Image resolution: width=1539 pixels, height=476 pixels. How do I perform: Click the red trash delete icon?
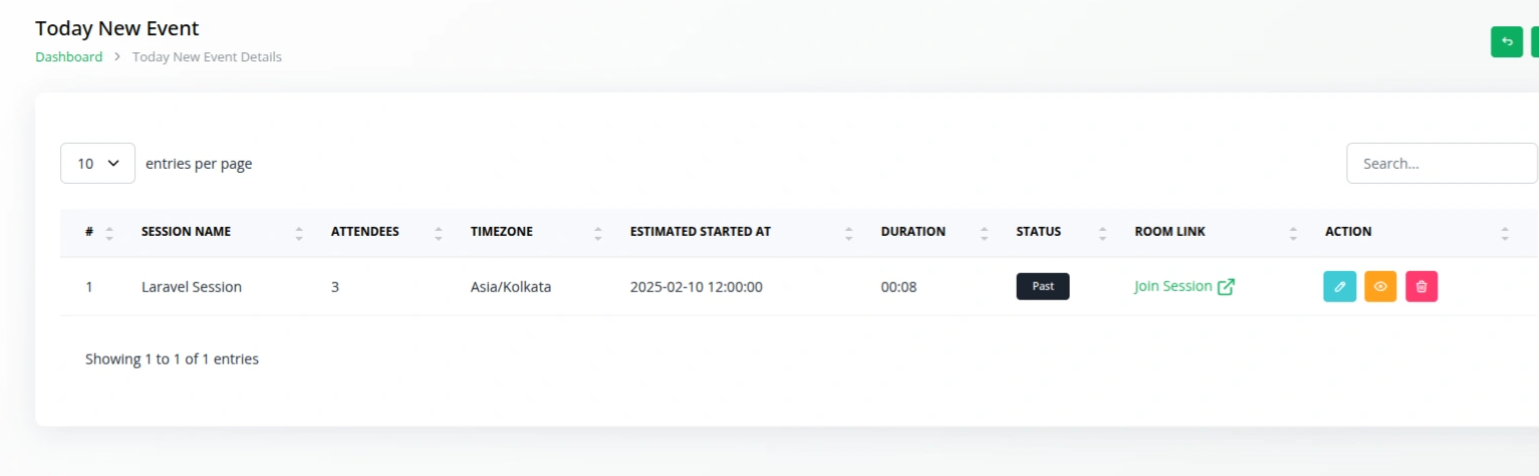1421,287
